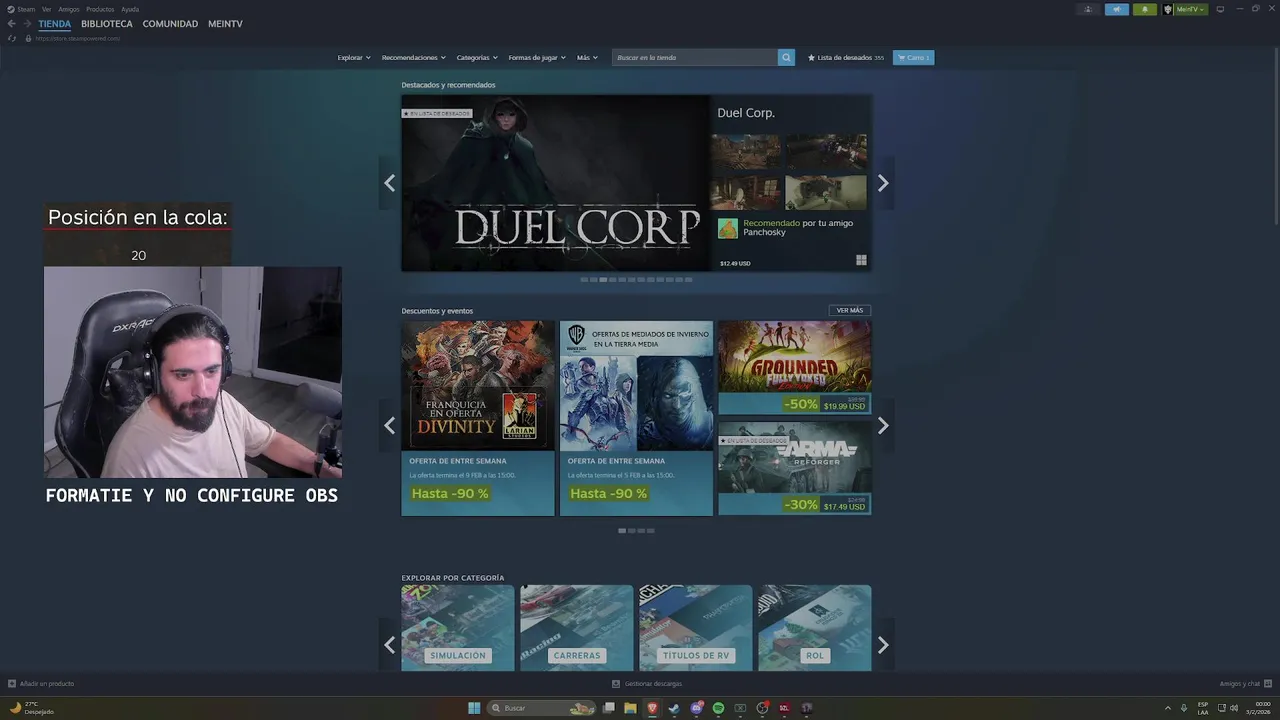This screenshot has height=720, width=1280.
Task: Click the store URL address text
Action: [77, 38]
